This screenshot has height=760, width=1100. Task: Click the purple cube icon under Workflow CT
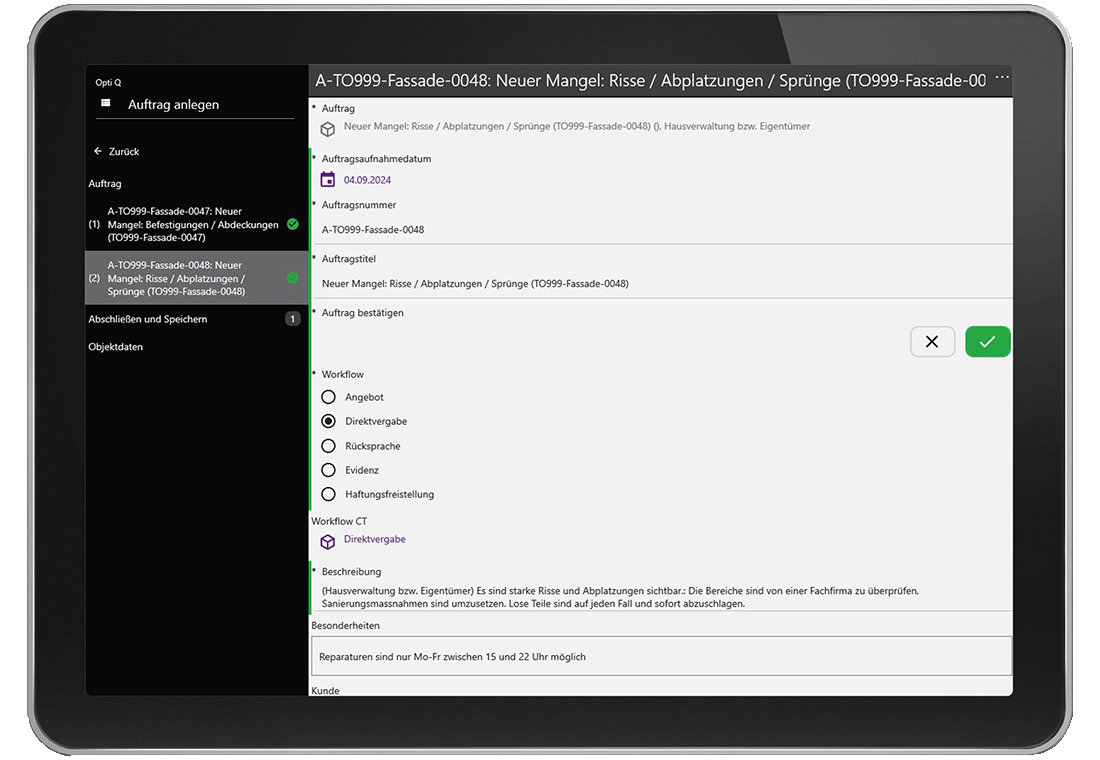328,541
